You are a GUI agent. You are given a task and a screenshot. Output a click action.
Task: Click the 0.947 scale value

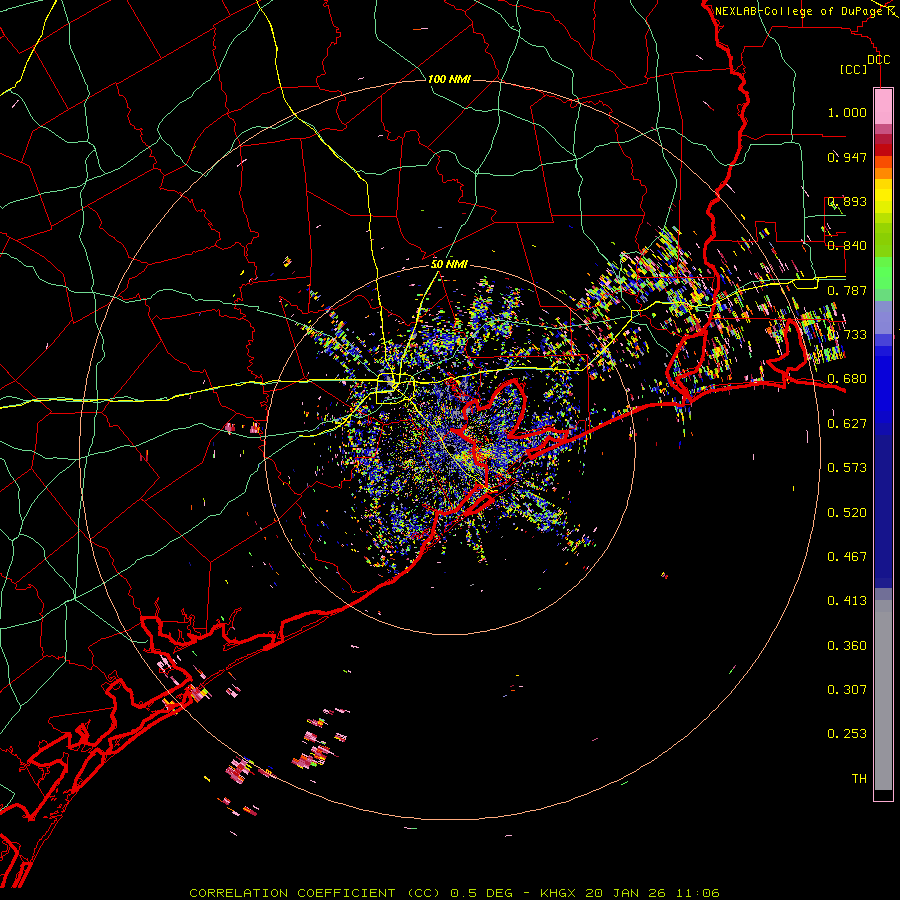[x=847, y=157]
